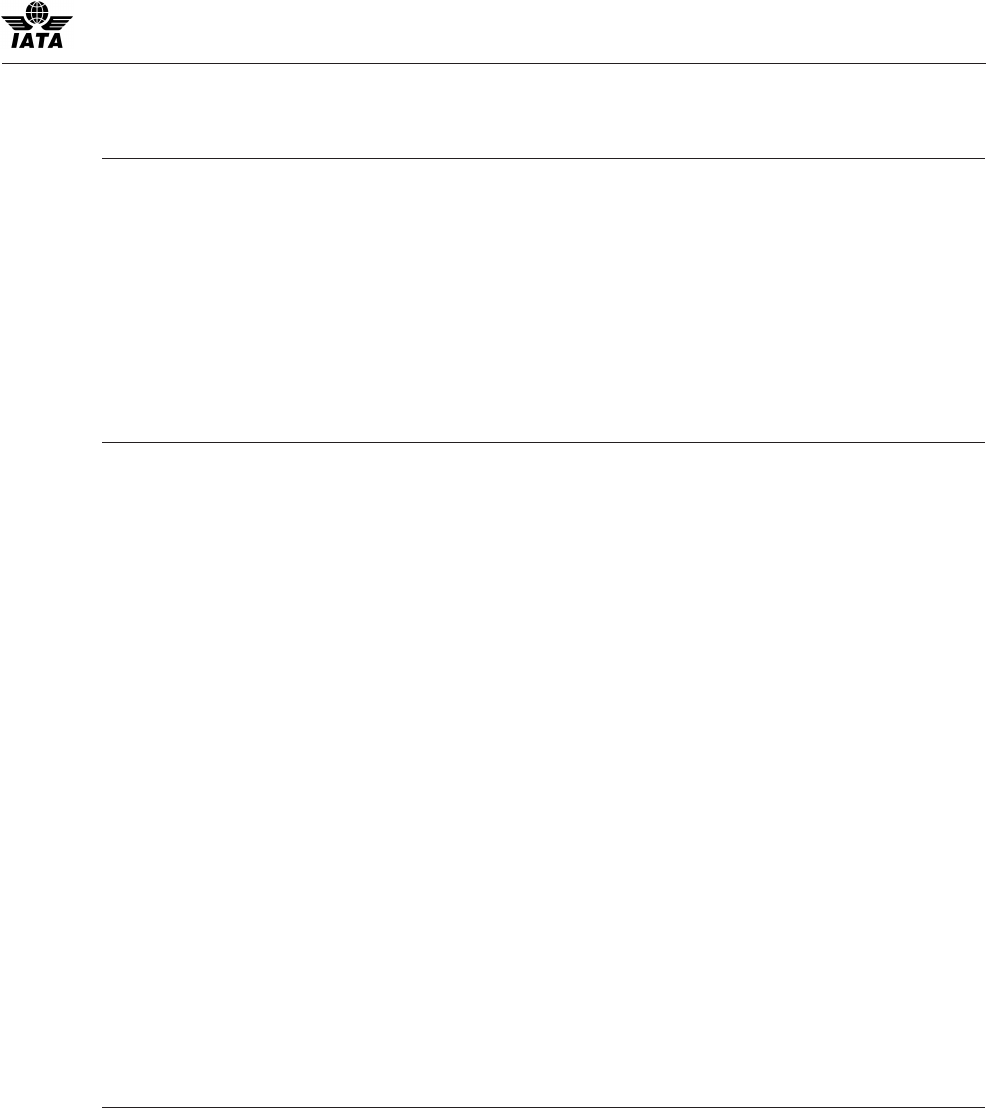Click the top rule of first section
986x1108 pixels.
coord(544,158)
